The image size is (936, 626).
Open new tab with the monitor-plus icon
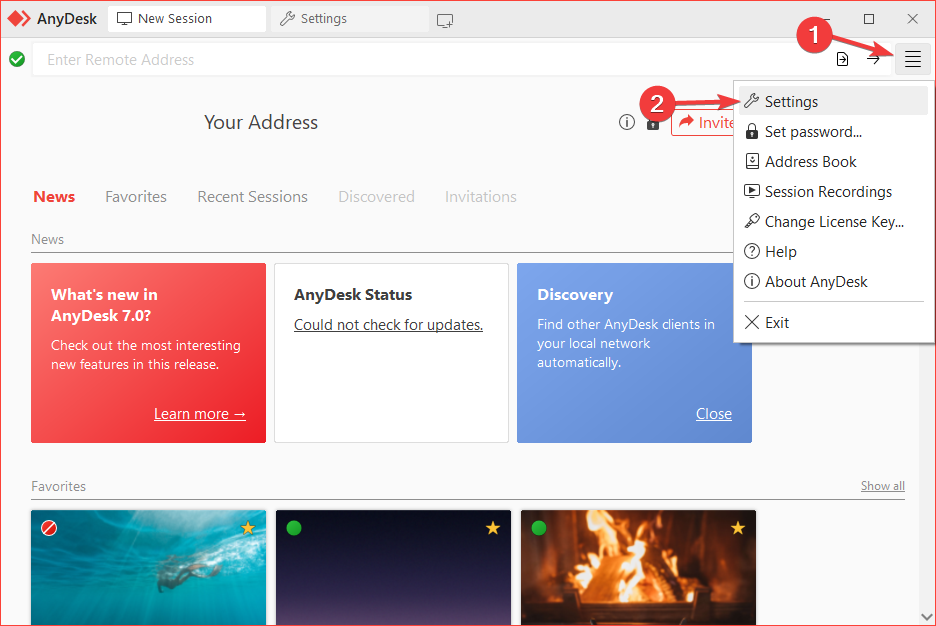(x=445, y=20)
